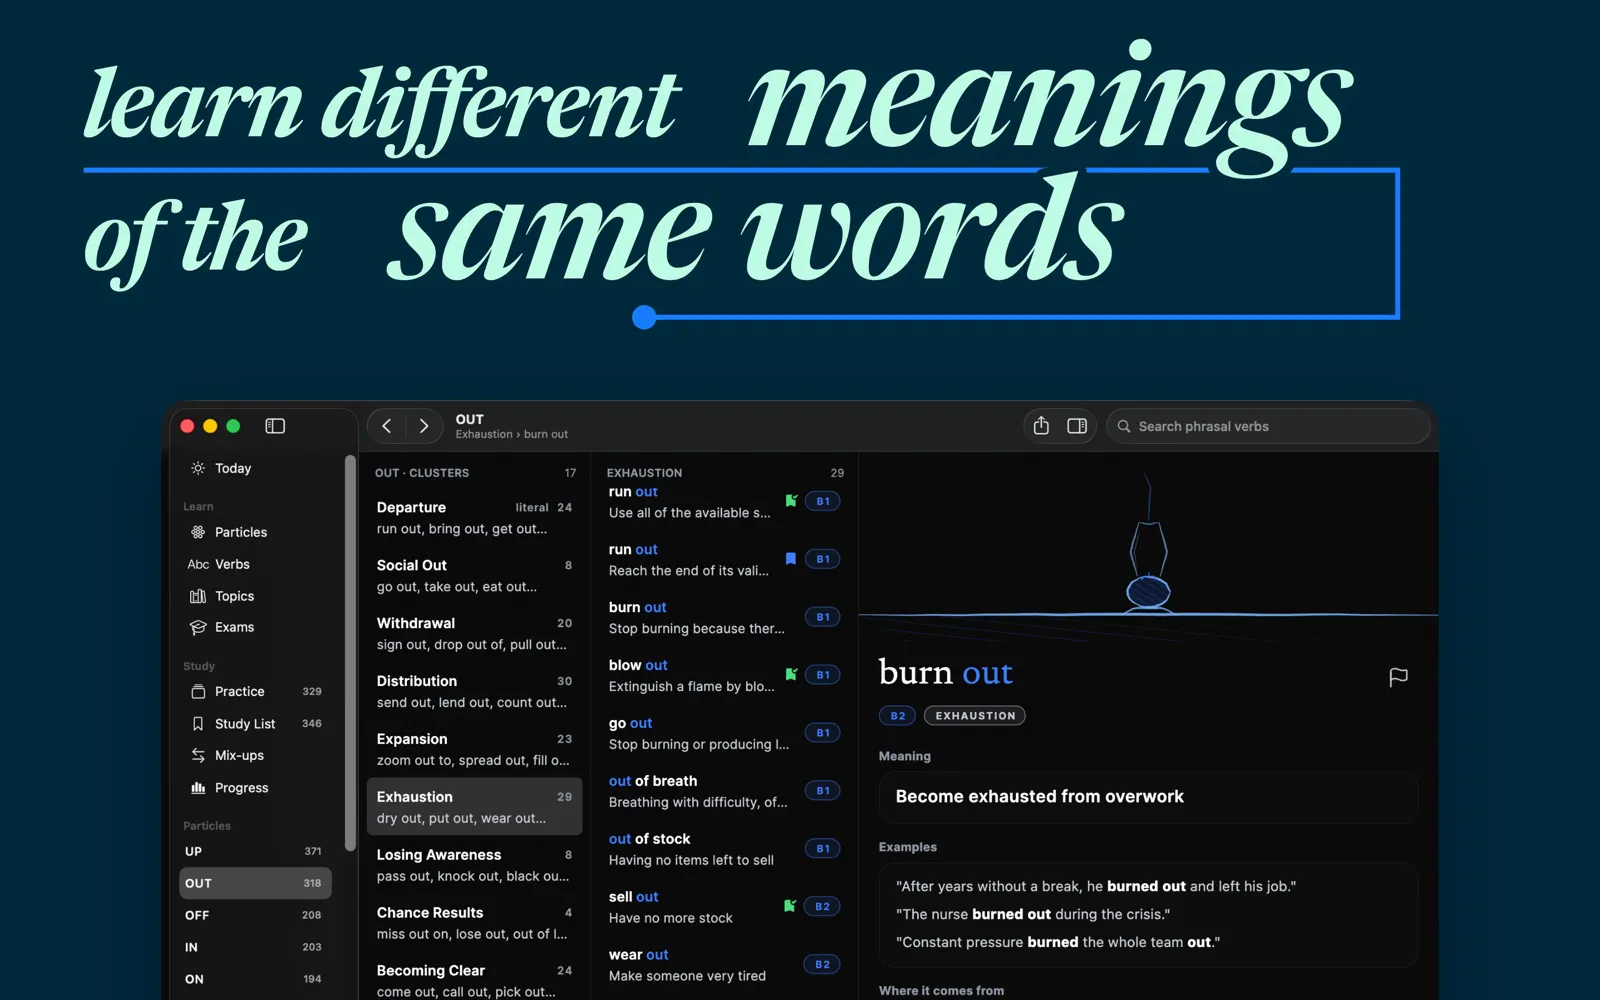Image resolution: width=1600 pixels, height=1000 pixels.
Task: Select the IN particle
Action: pyautogui.click(x=255, y=947)
